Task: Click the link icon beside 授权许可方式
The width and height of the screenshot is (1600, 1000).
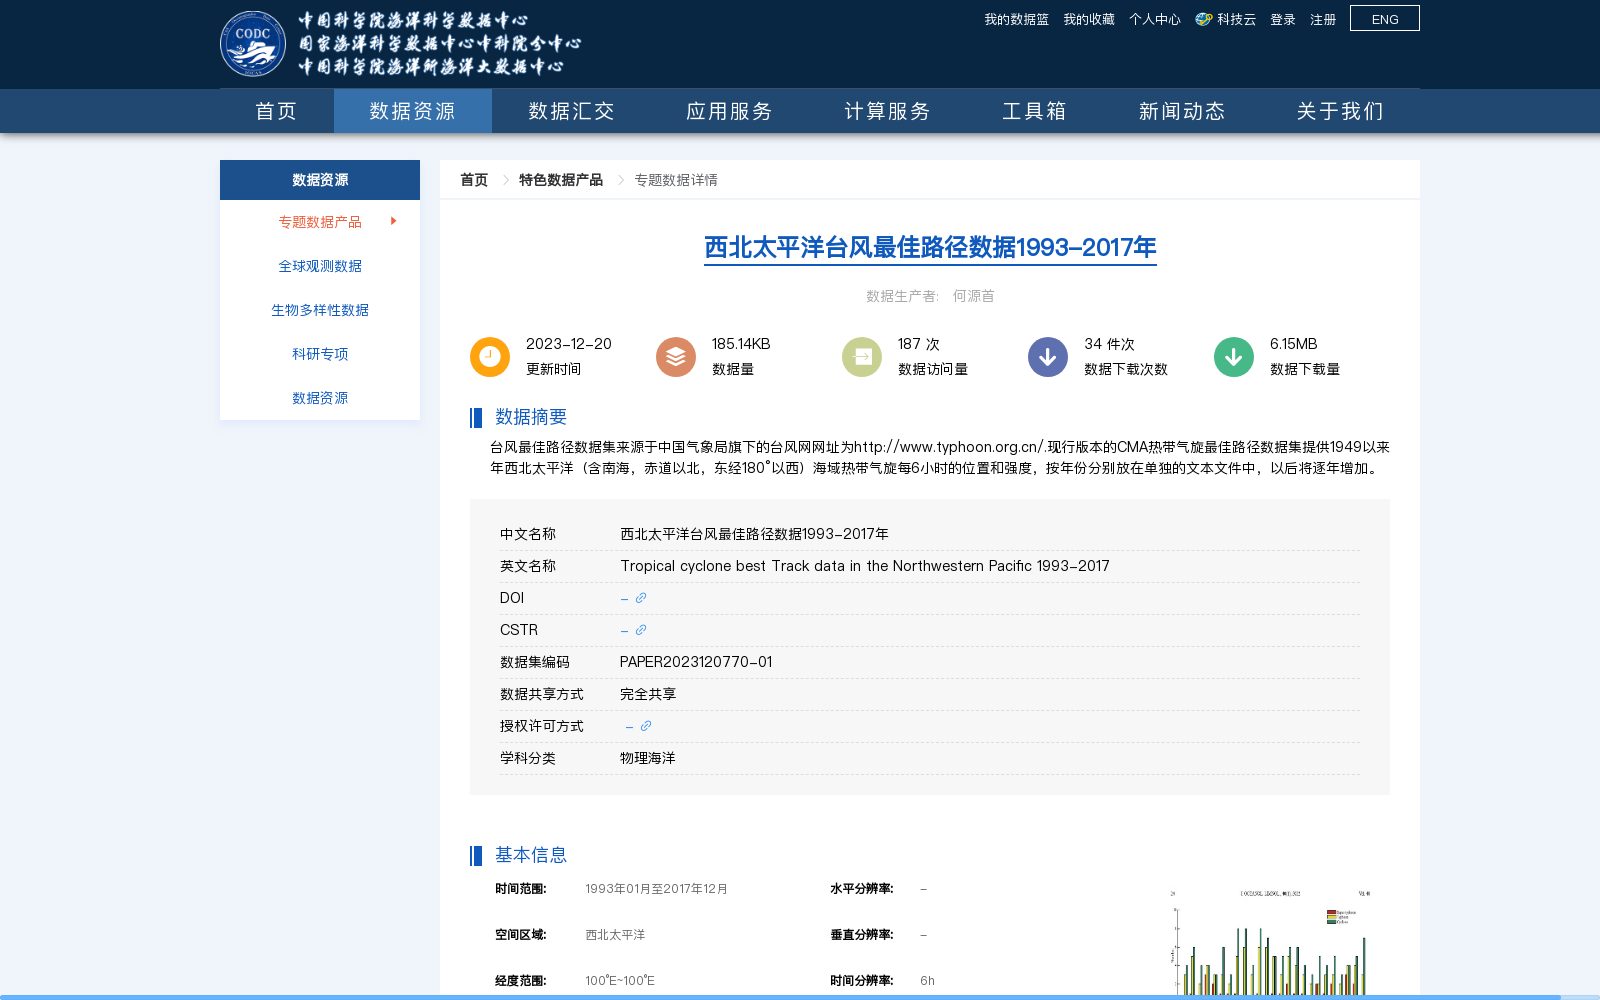Action: [646, 726]
